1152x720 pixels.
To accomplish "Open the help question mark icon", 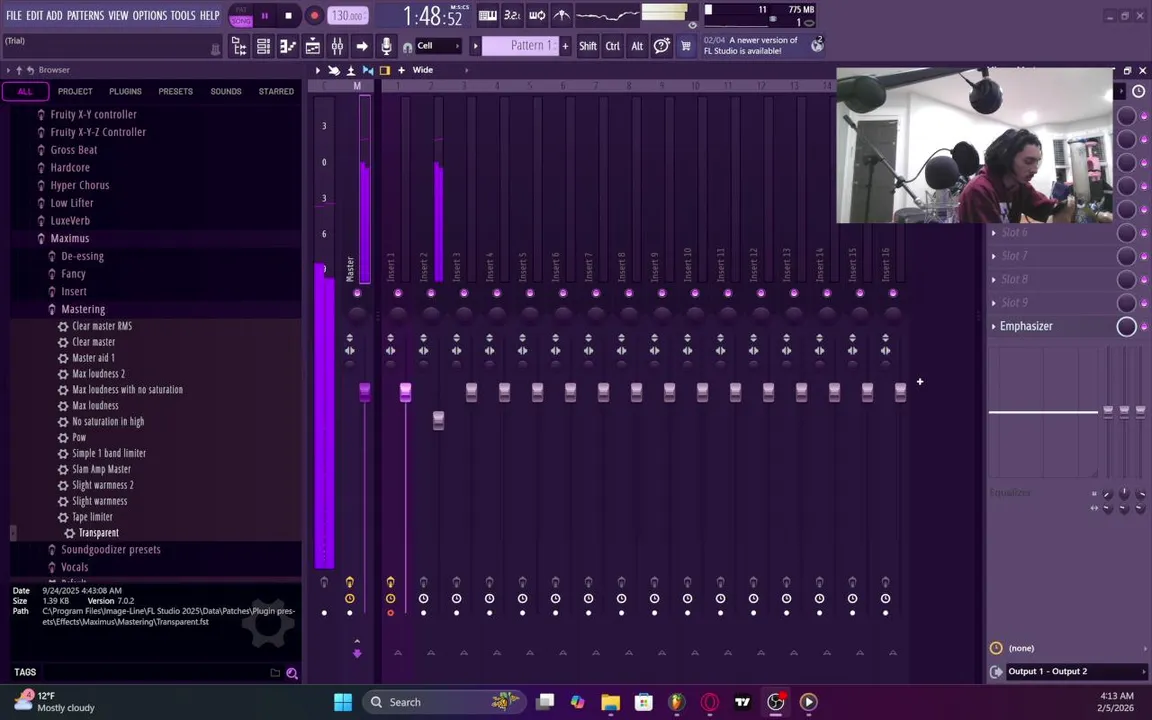I will pos(661,46).
